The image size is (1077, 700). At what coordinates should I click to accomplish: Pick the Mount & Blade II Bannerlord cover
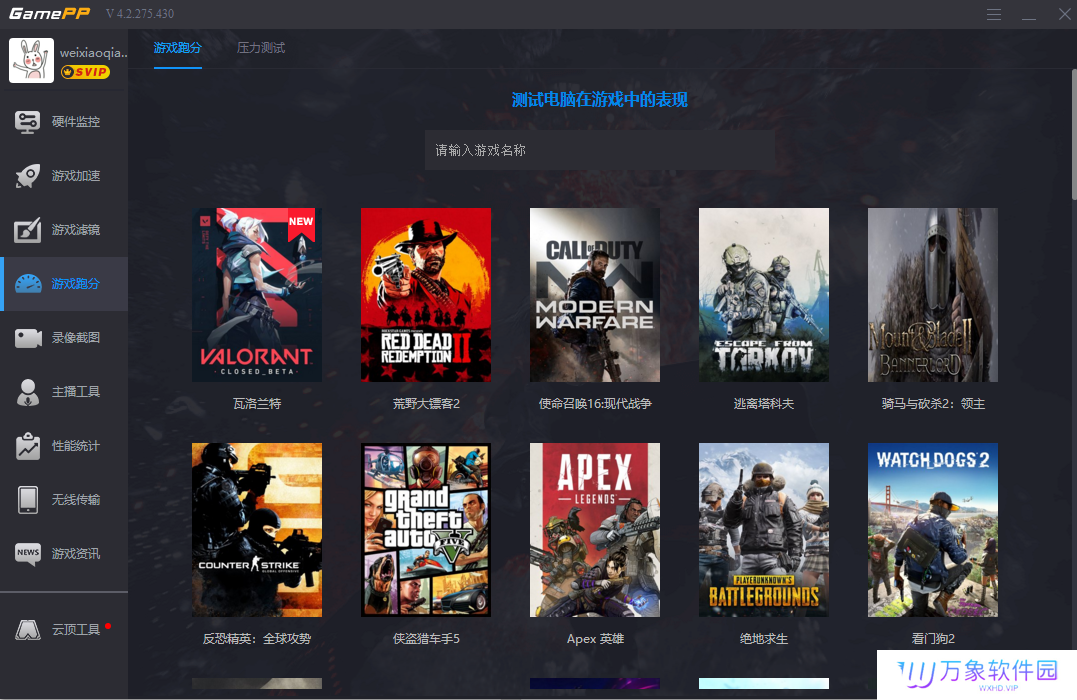click(x=933, y=295)
